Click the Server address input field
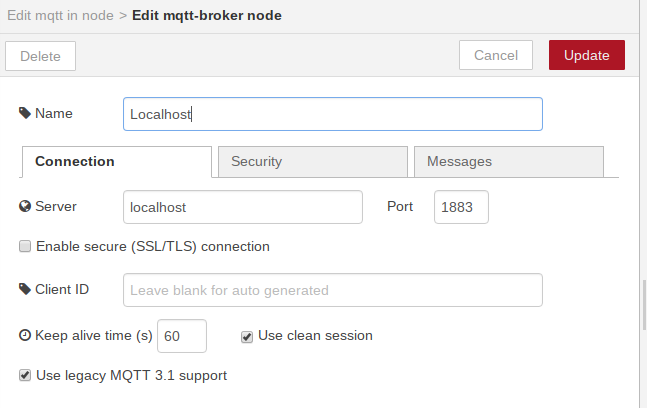 (242, 207)
